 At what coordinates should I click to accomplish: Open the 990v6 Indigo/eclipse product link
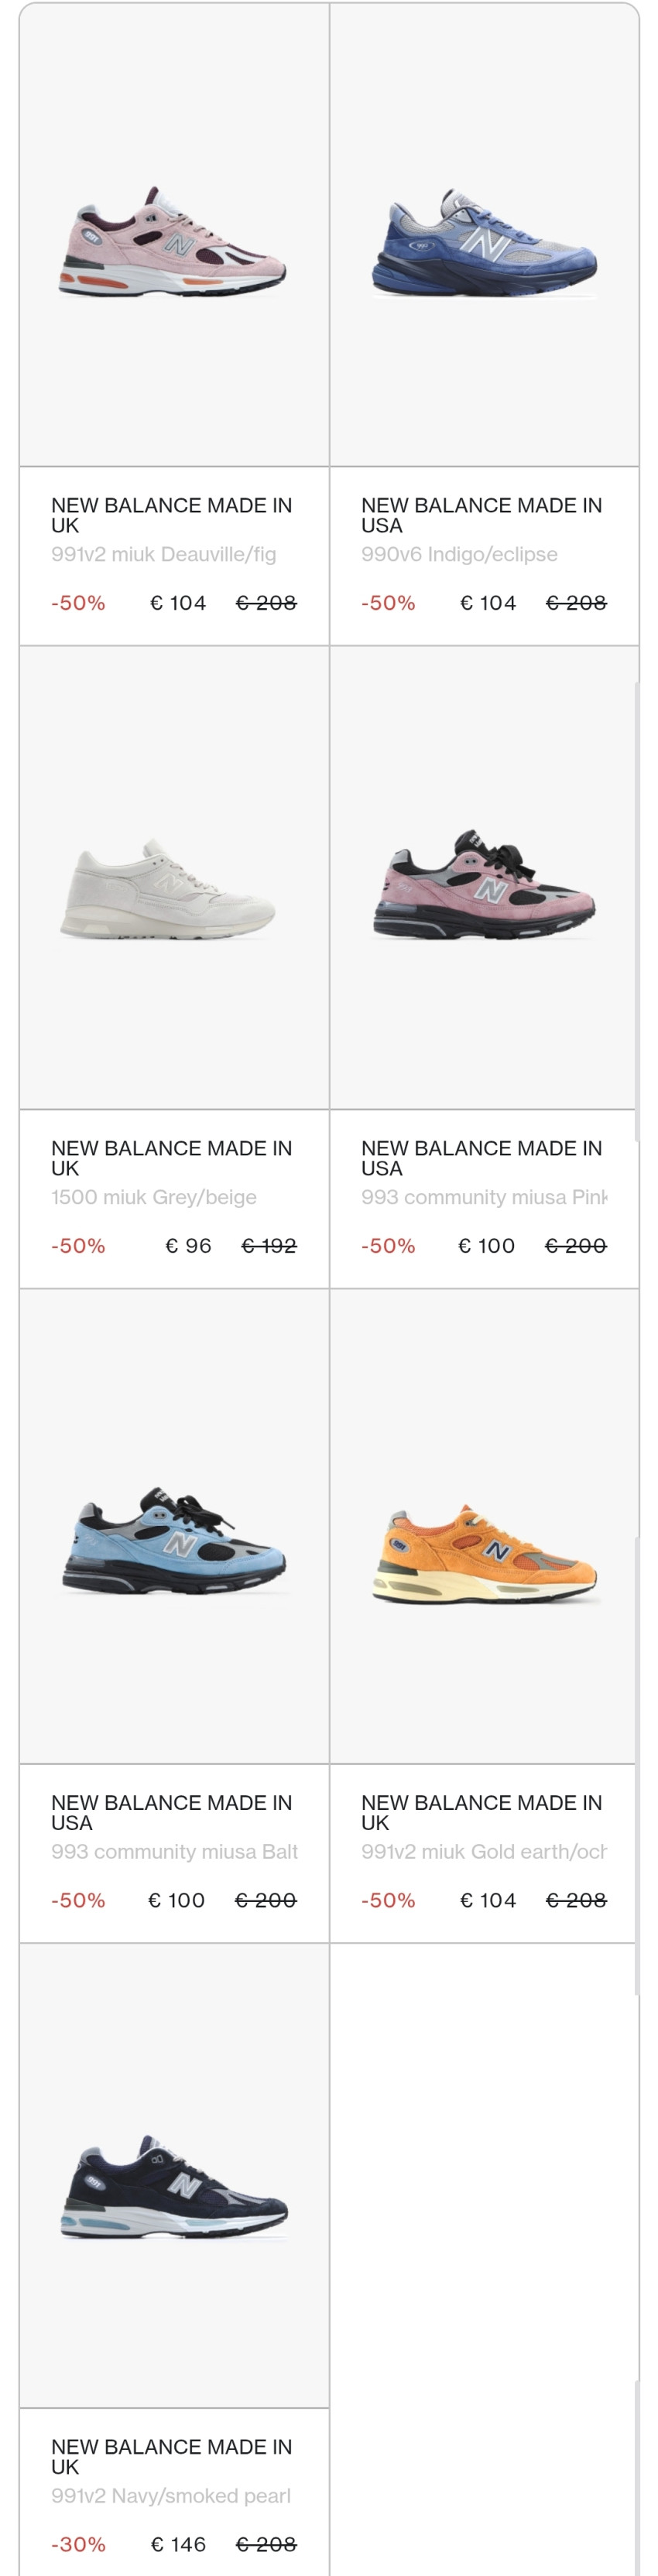tap(459, 554)
